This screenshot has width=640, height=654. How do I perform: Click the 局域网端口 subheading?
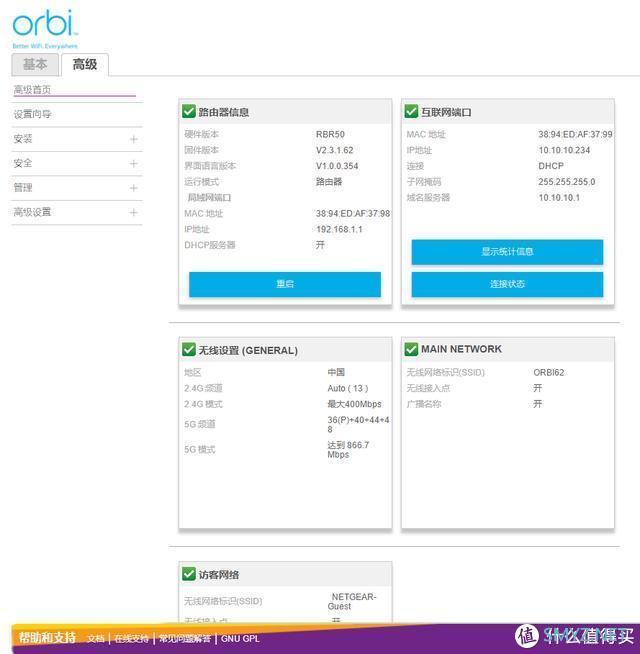point(209,198)
